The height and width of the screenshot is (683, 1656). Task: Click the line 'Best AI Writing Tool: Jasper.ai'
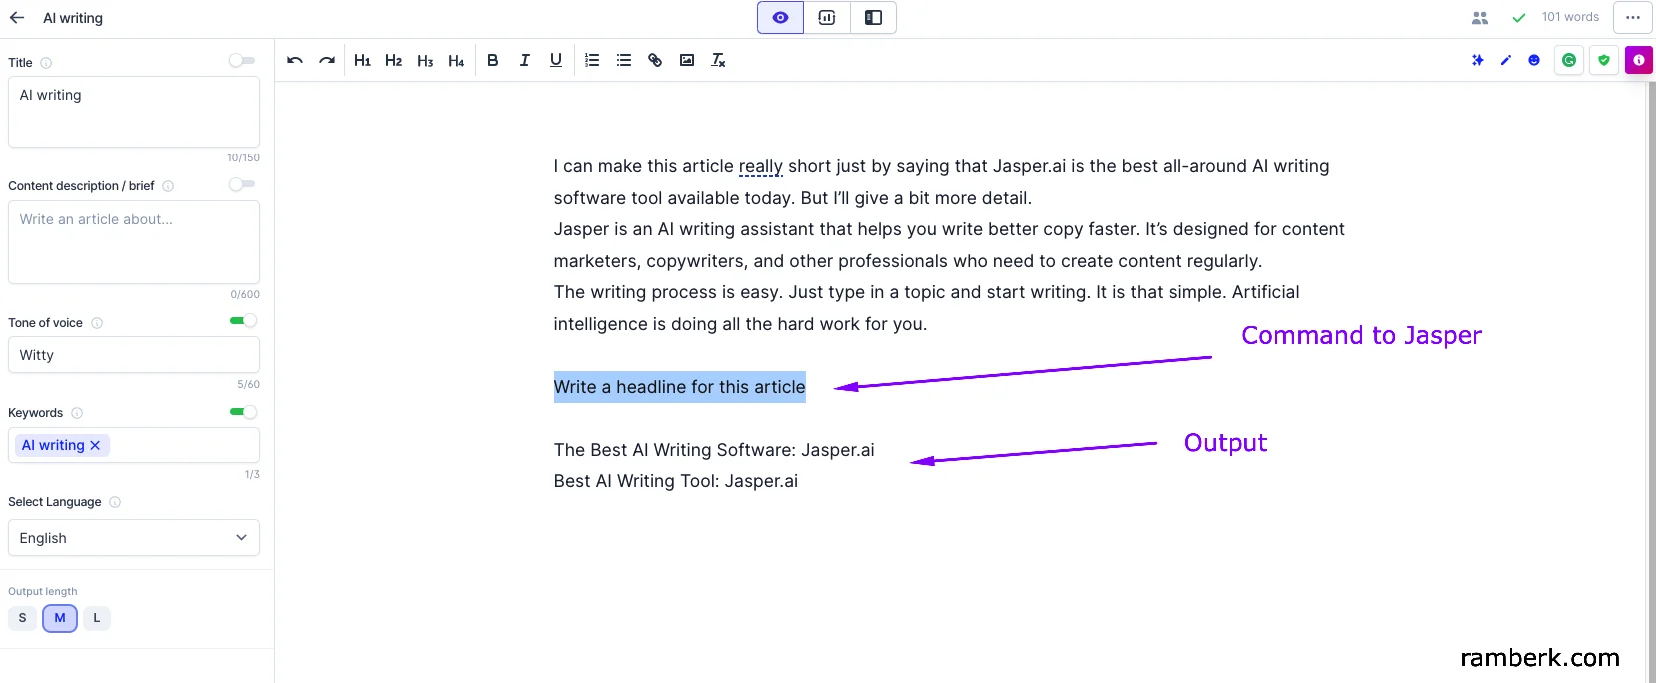676,481
